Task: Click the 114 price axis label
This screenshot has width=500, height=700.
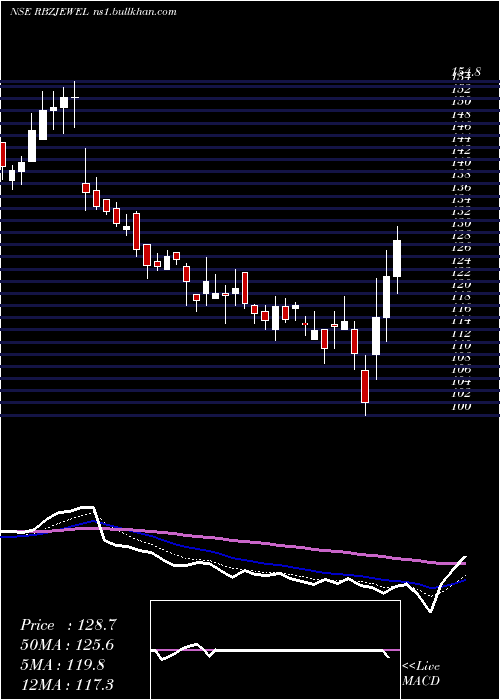Action: [462, 321]
